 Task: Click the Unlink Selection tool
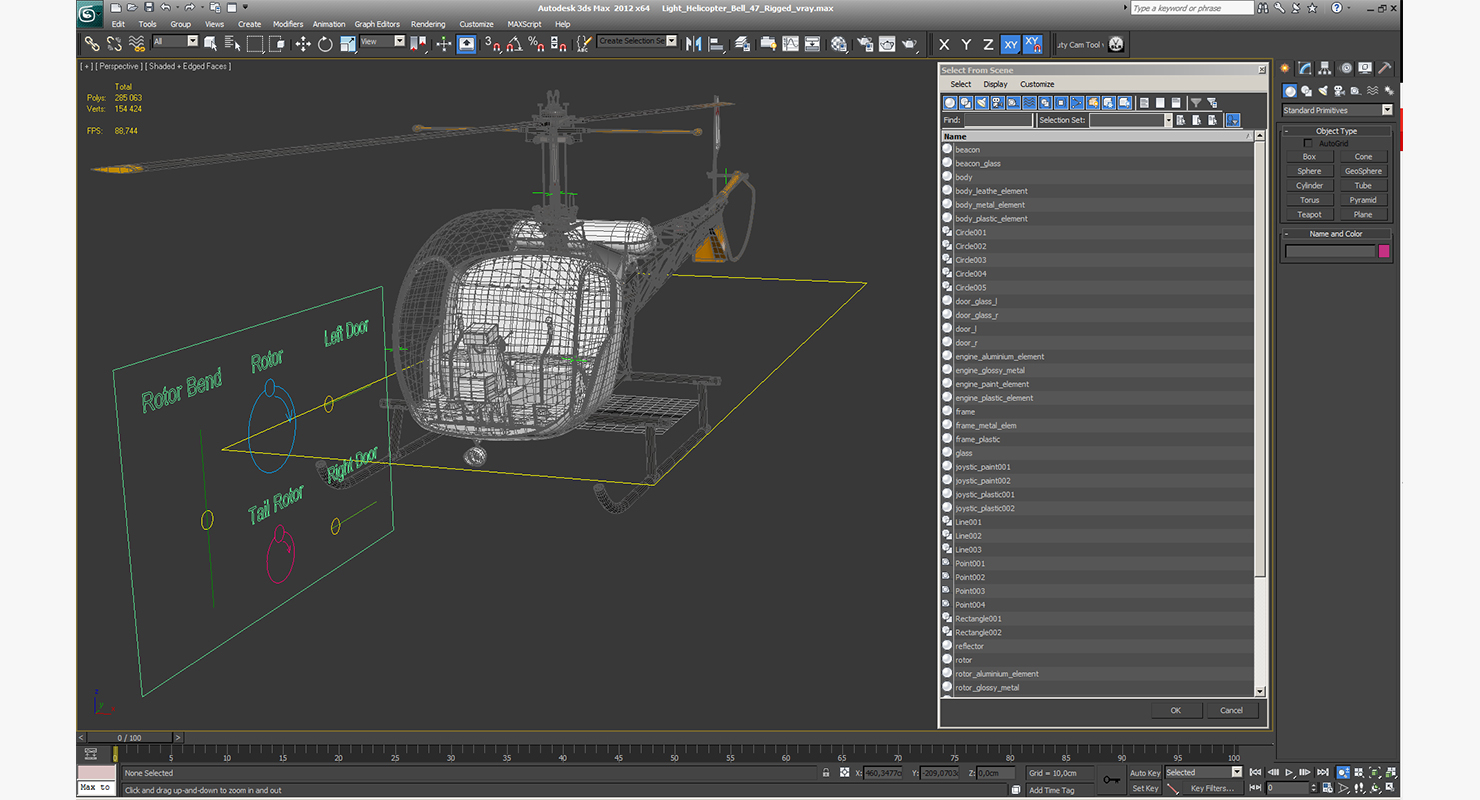114,44
